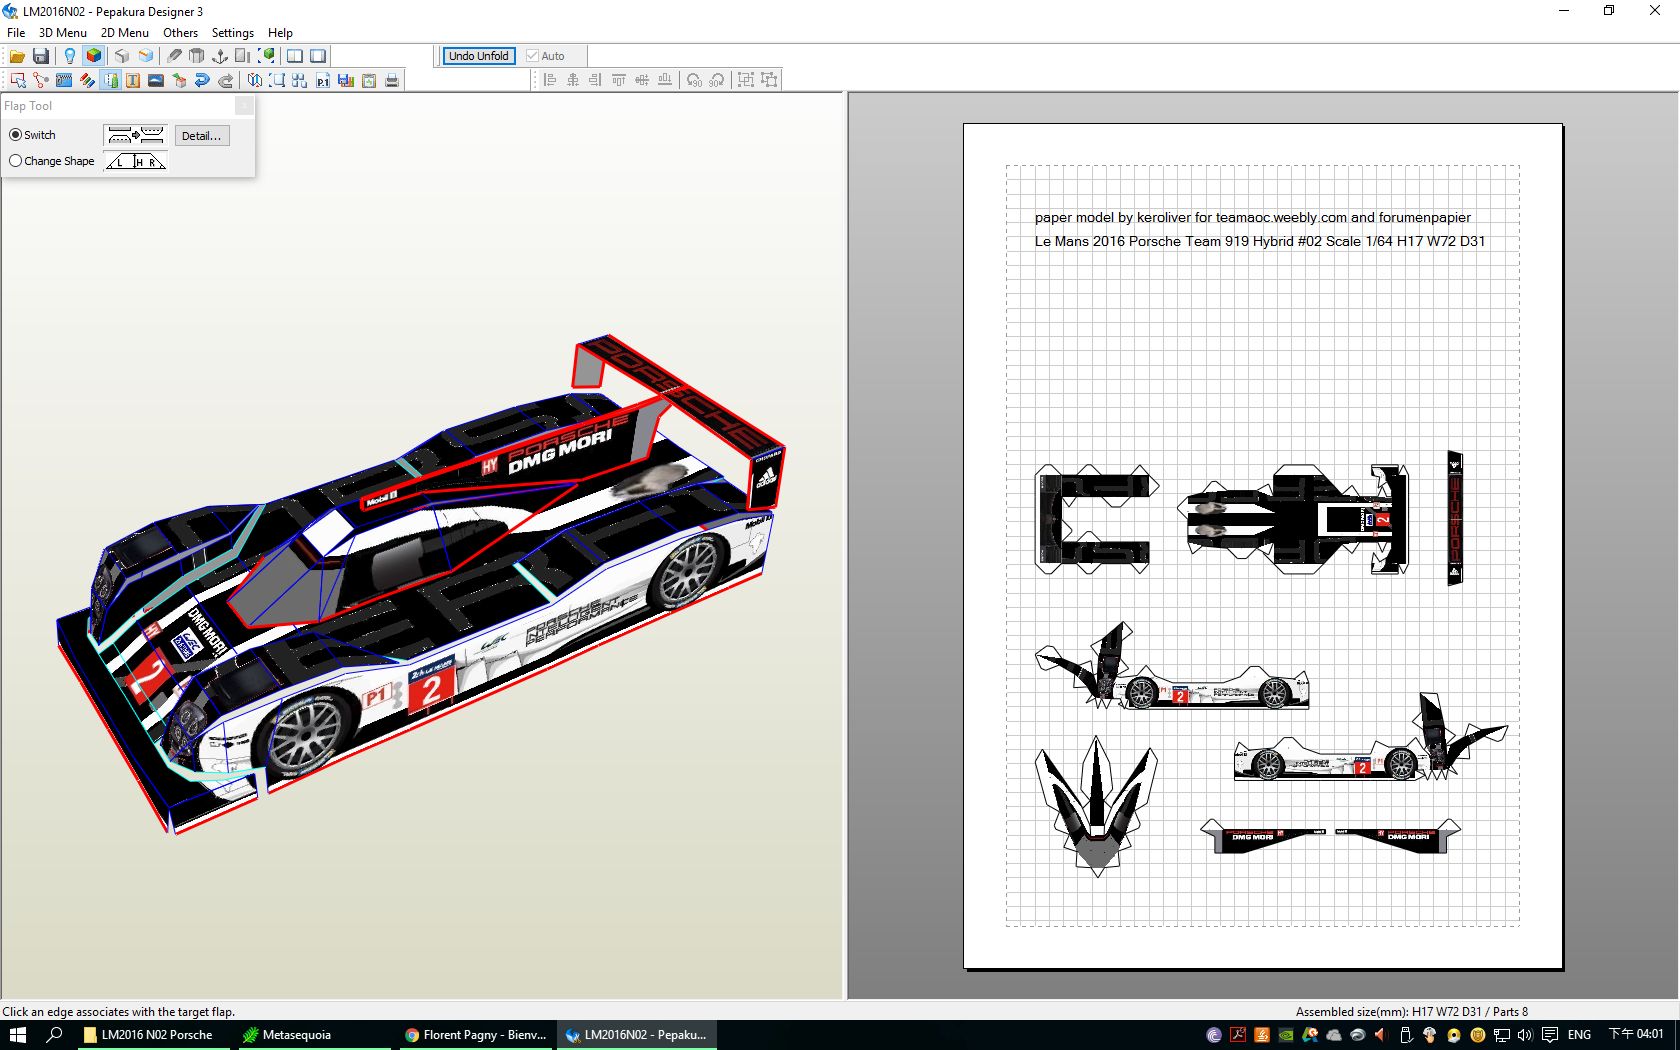Click the Open file folder icon
This screenshot has width=1680, height=1050.
click(17, 56)
